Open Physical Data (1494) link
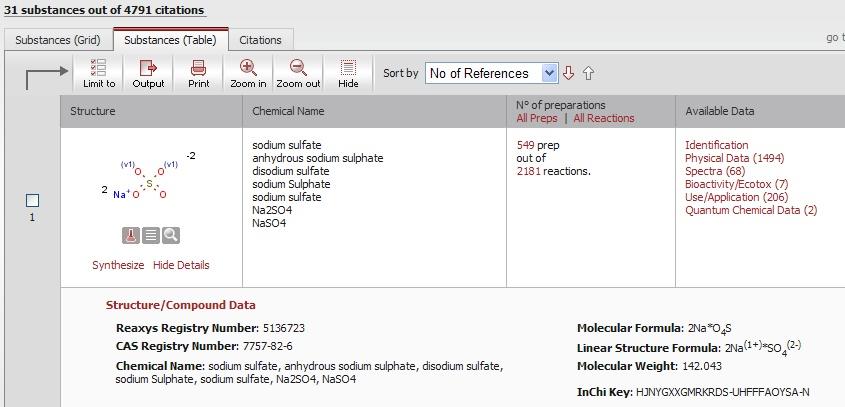Image resolution: width=845 pixels, height=407 pixels. [x=735, y=158]
